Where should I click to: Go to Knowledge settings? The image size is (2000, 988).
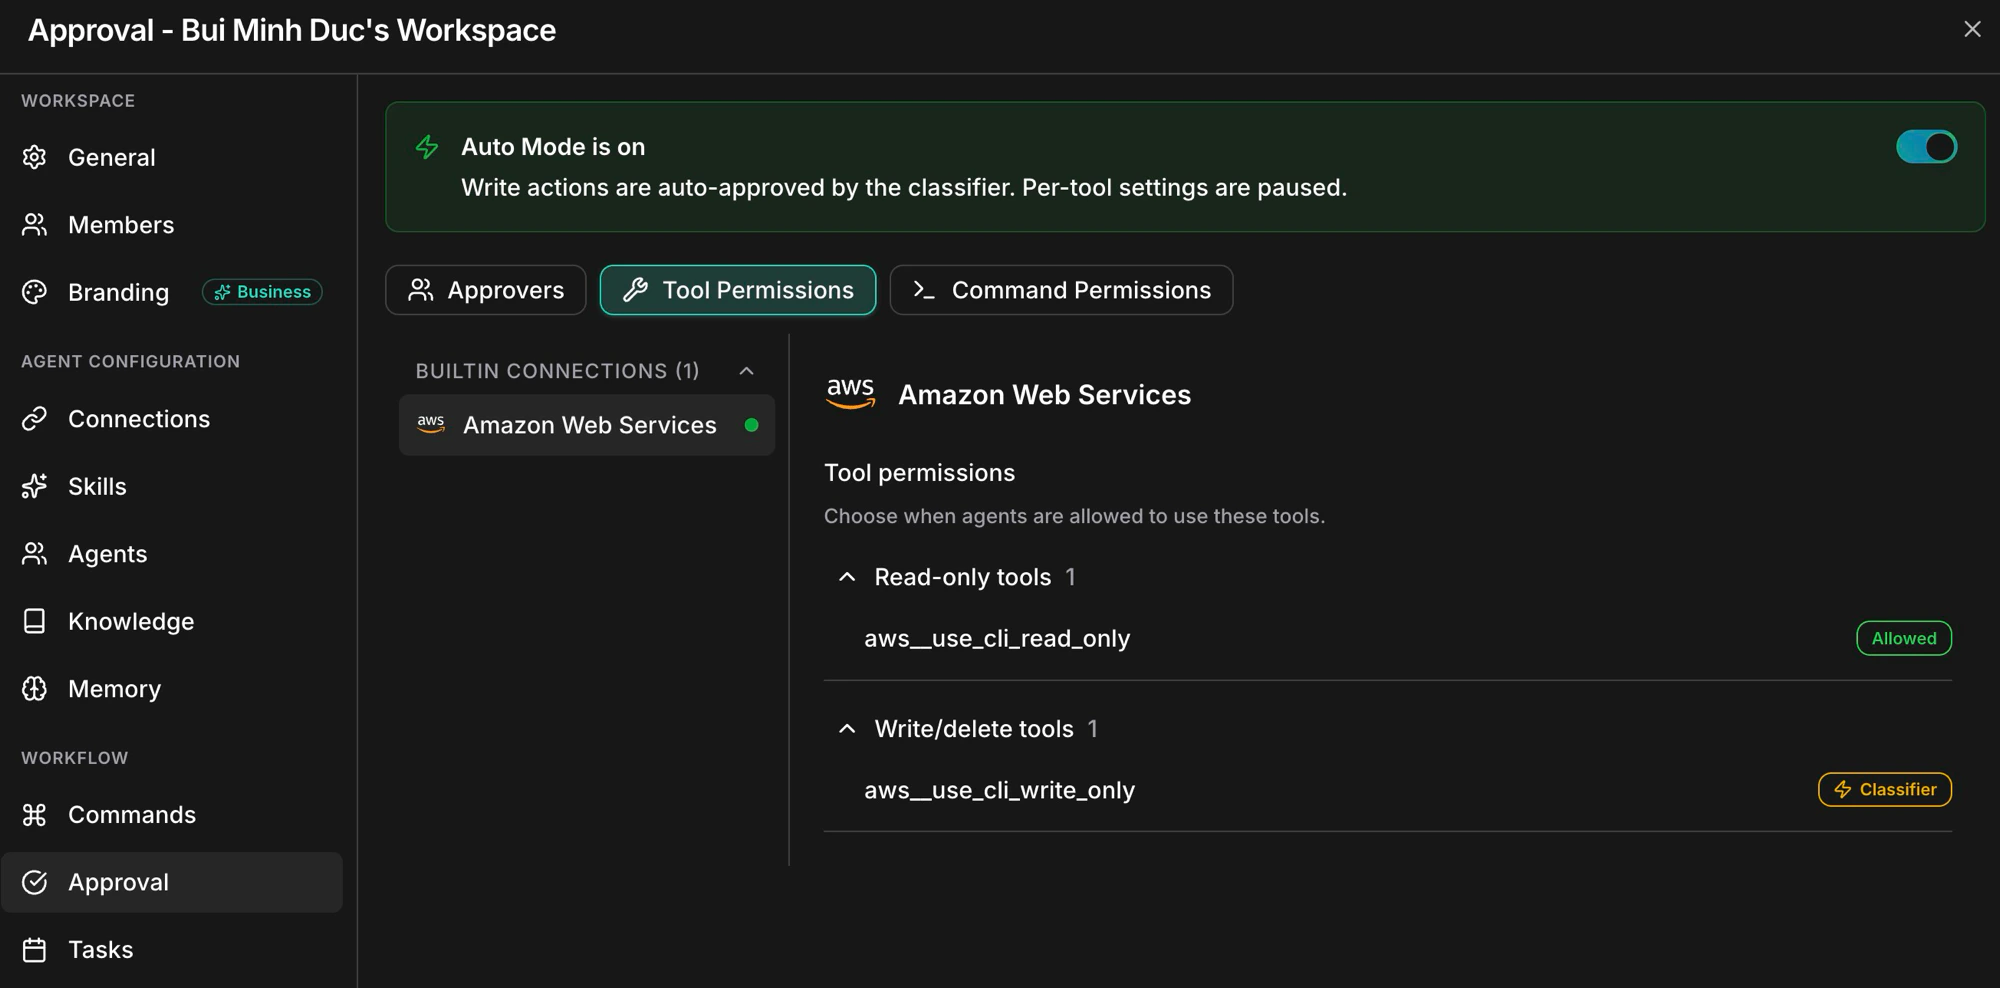tap(172, 621)
